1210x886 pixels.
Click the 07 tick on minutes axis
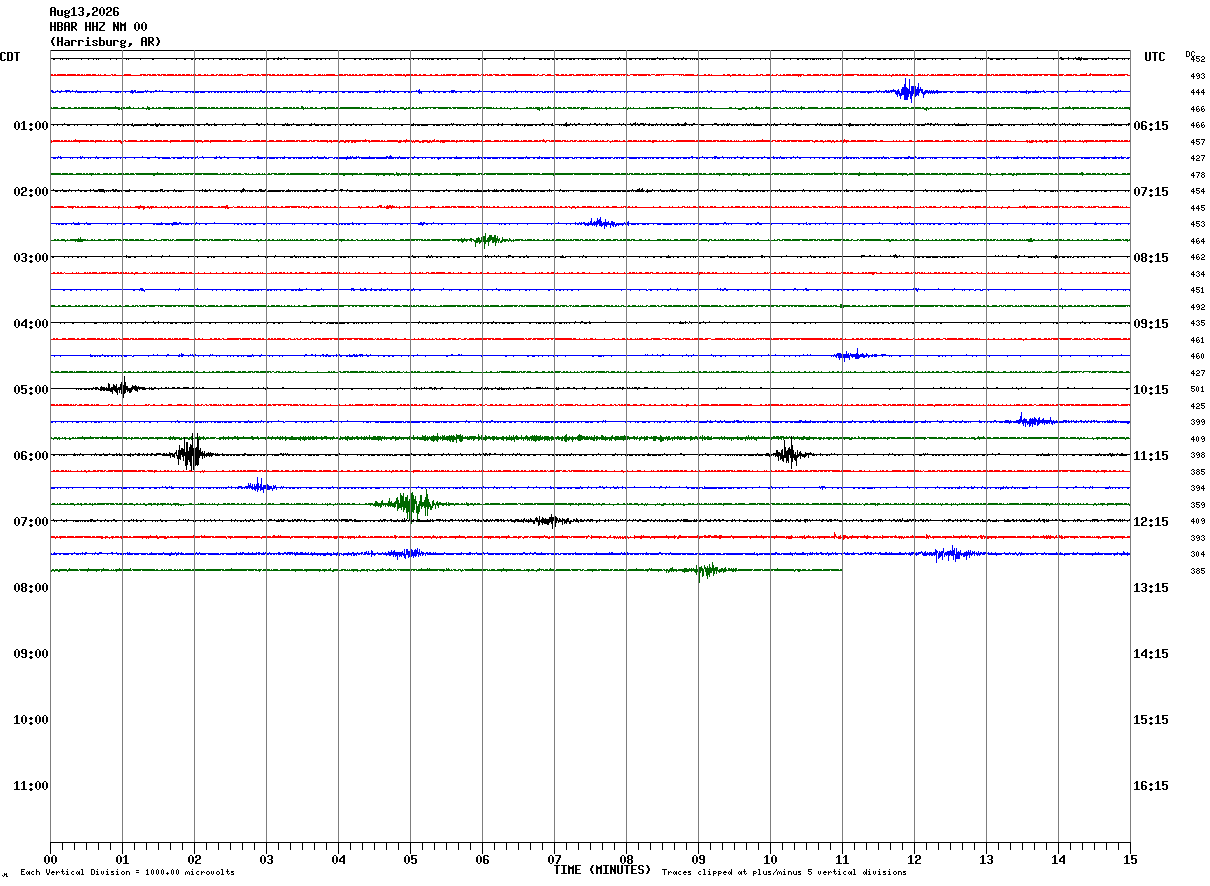pos(554,859)
